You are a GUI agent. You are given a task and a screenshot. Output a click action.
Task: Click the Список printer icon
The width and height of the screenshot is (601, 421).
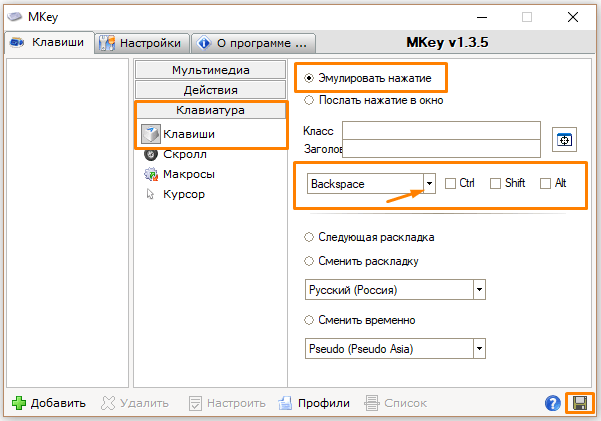click(x=371, y=403)
